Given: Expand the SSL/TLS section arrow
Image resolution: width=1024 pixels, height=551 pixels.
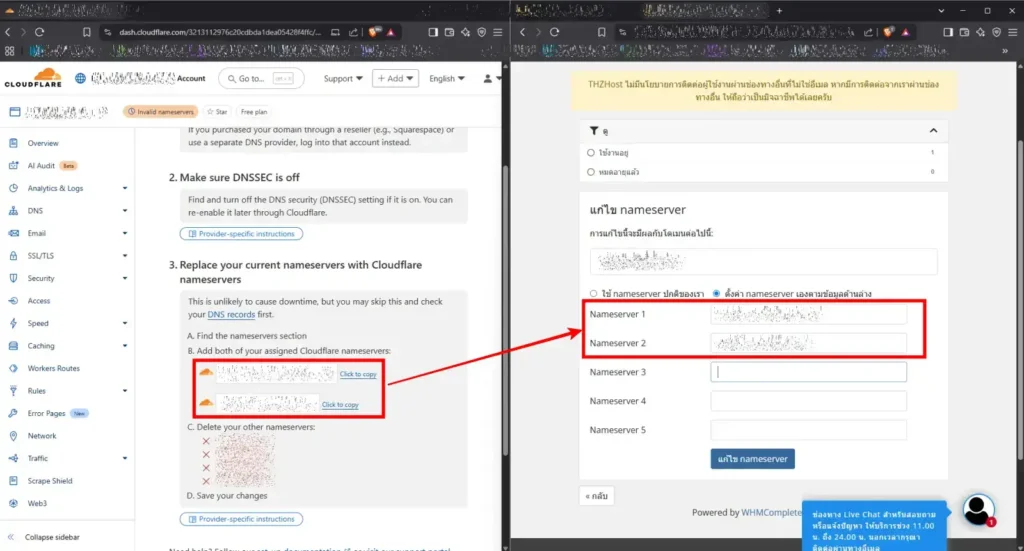Looking at the screenshot, I should (125, 256).
